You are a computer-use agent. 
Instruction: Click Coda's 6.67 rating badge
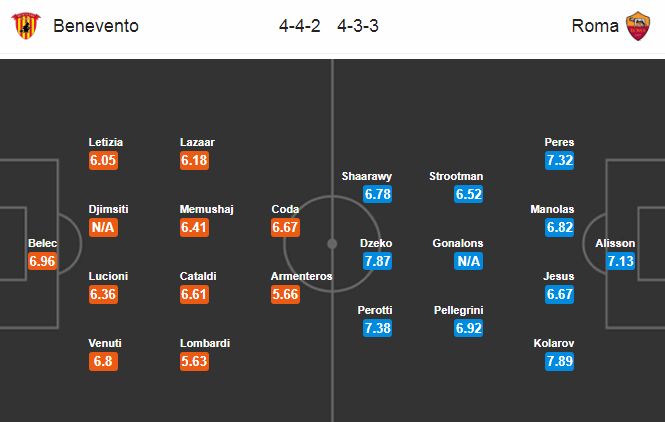point(285,227)
